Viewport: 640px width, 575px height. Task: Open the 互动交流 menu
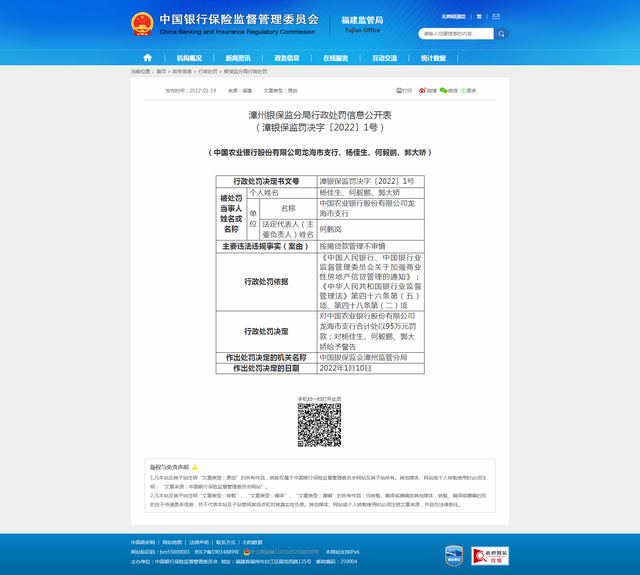click(x=384, y=58)
